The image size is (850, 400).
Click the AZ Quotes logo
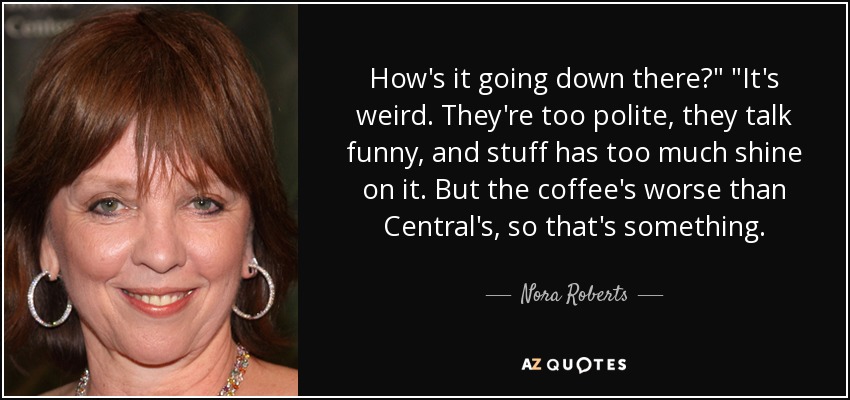click(x=574, y=365)
